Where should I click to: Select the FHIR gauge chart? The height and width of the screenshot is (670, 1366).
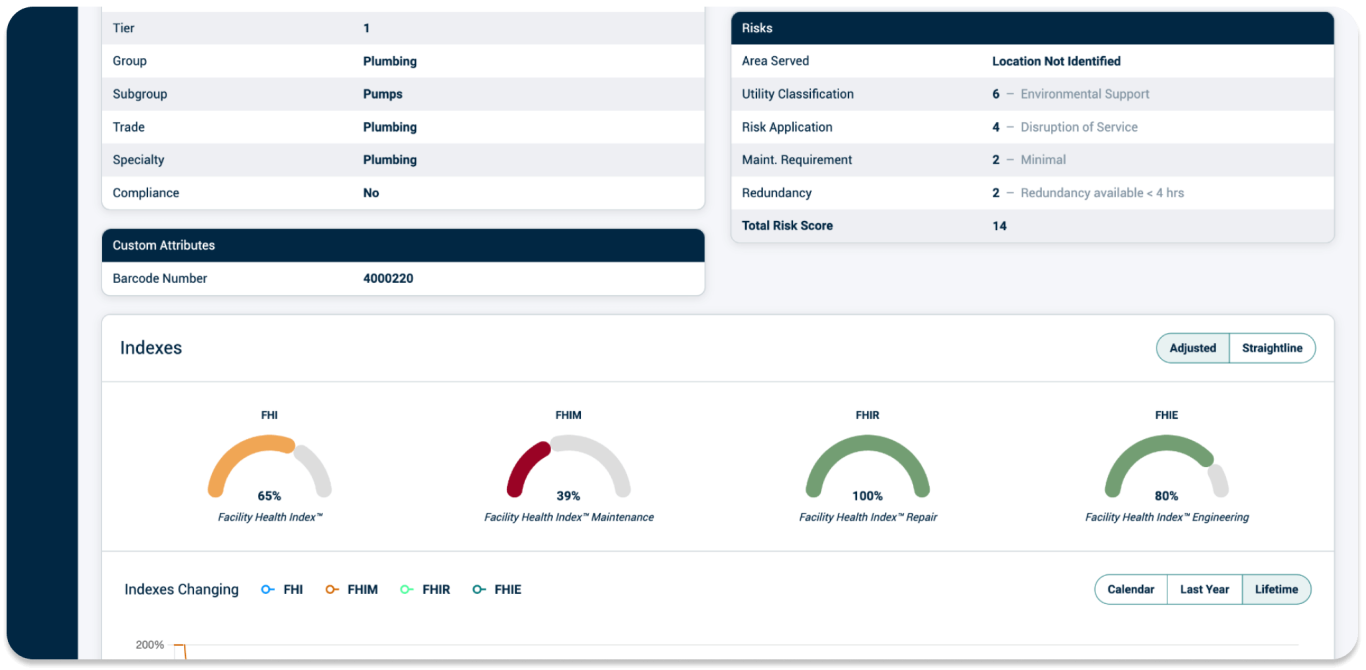click(867, 465)
